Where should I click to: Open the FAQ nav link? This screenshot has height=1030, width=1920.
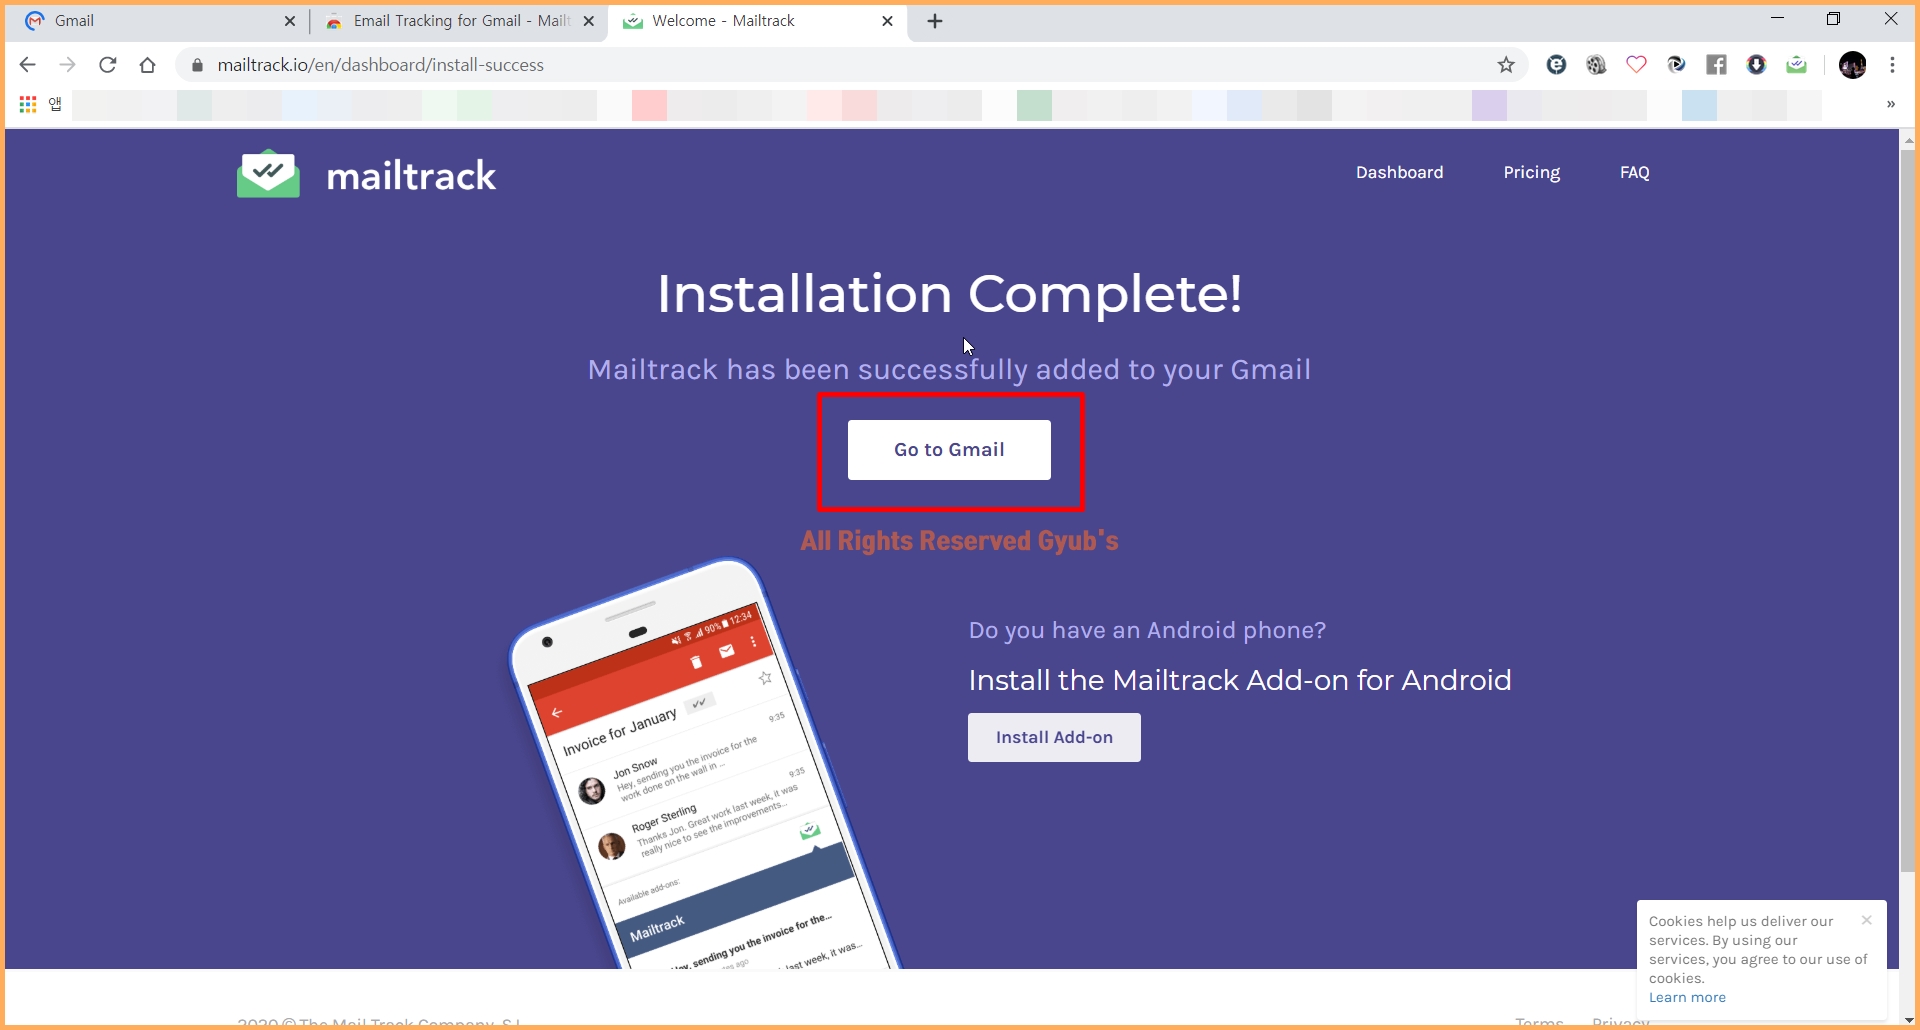(1634, 172)
